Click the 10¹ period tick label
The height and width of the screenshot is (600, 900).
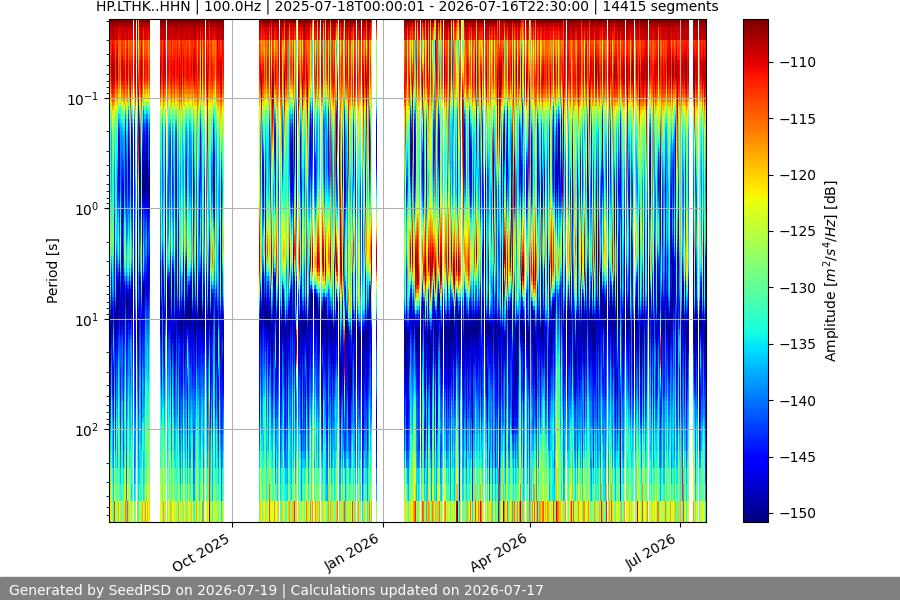tap(87, 320)
